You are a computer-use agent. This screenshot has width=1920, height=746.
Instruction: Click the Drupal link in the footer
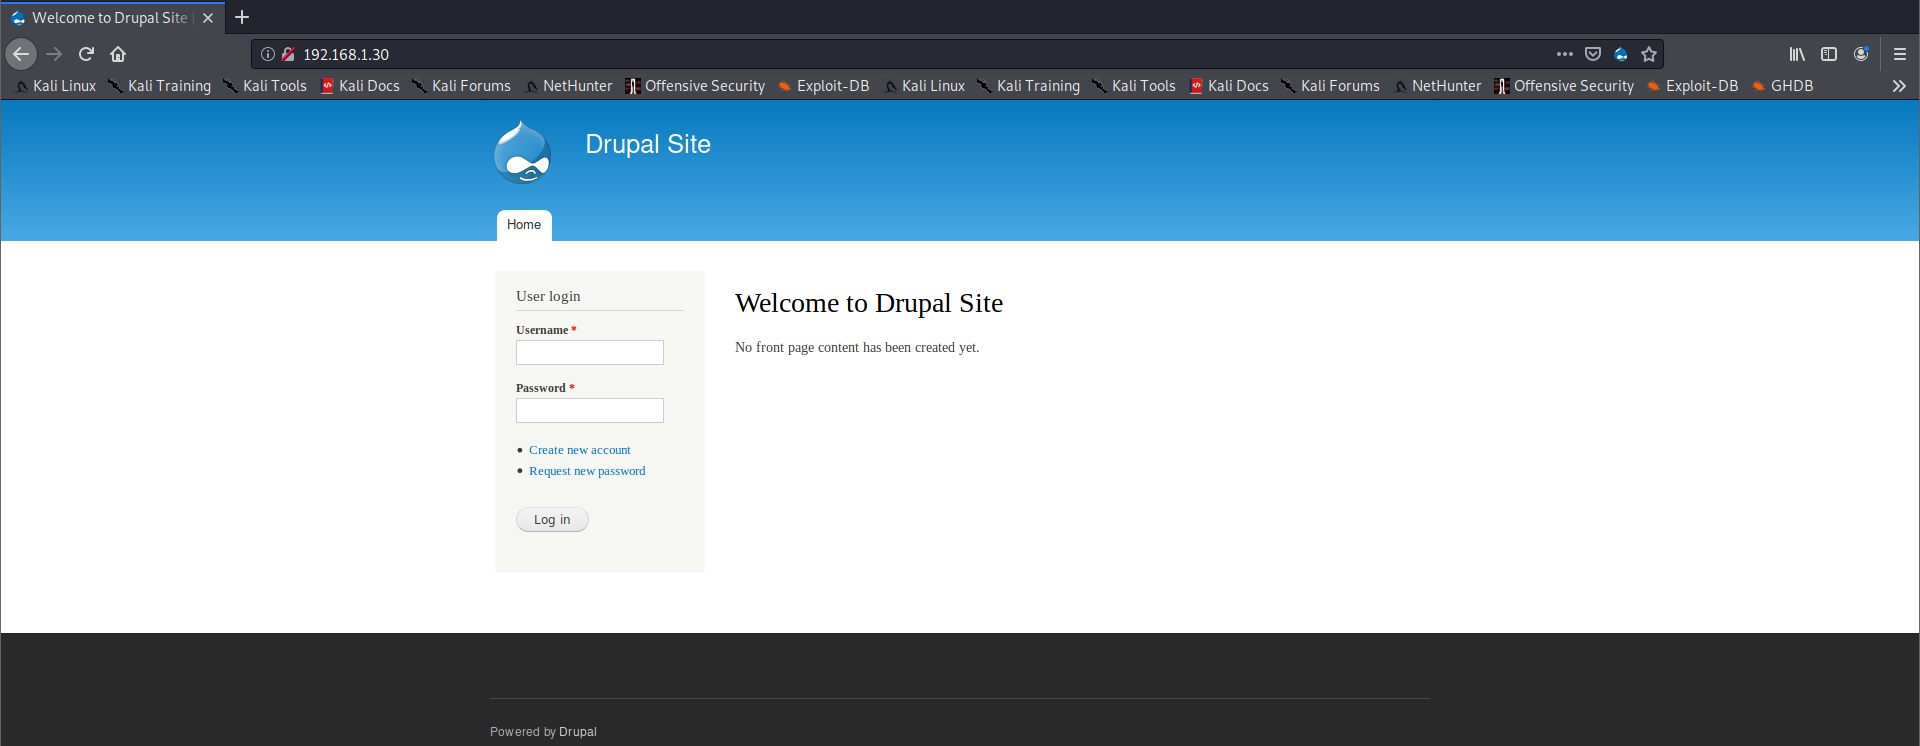pyautogui.click(x=578, y=732)
